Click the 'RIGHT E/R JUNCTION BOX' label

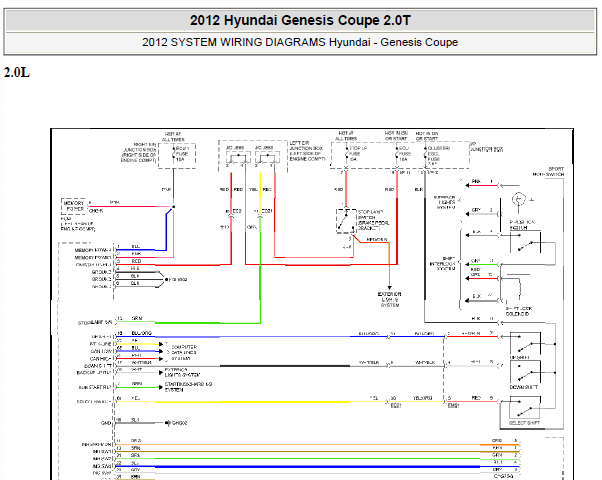pos(139,152)
